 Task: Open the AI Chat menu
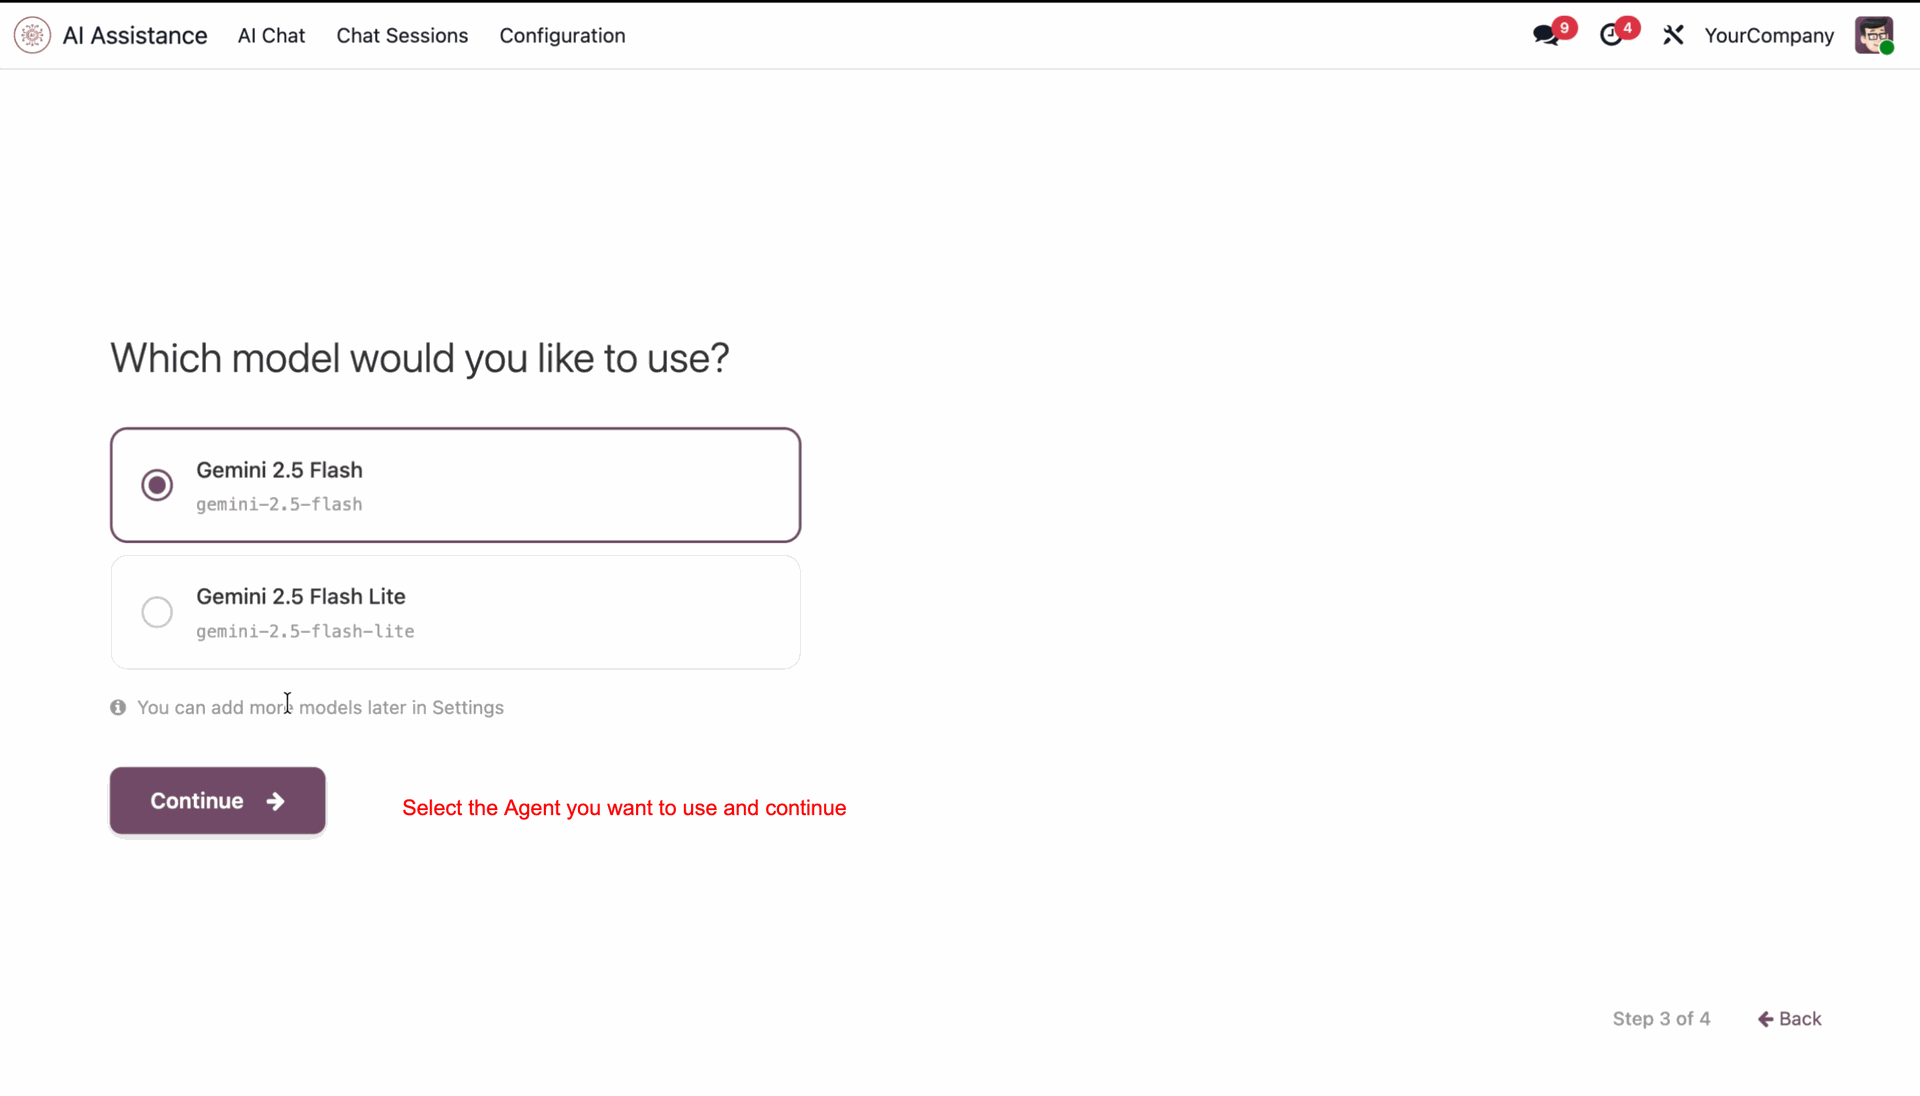click(271, 36)
